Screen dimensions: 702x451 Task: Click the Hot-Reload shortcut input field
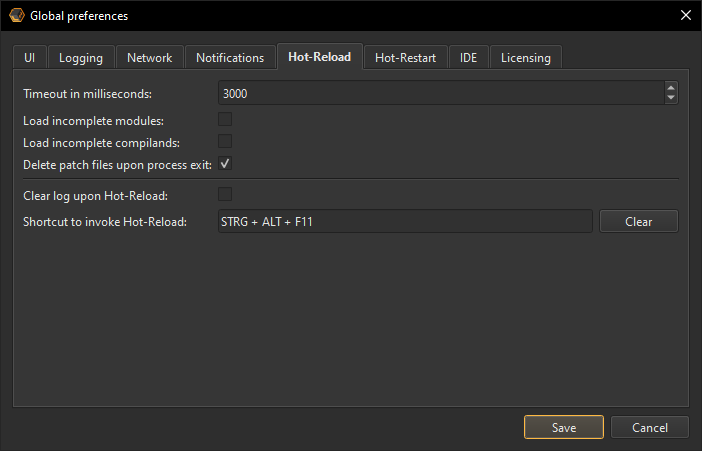pyautogui.click(x=405, y=221)
